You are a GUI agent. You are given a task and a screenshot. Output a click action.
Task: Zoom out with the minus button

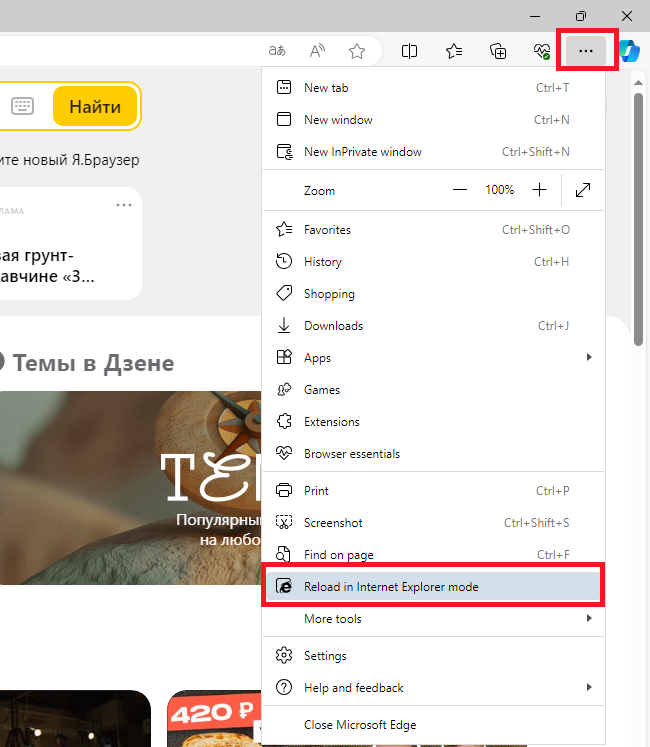click(x=460, y=190)
